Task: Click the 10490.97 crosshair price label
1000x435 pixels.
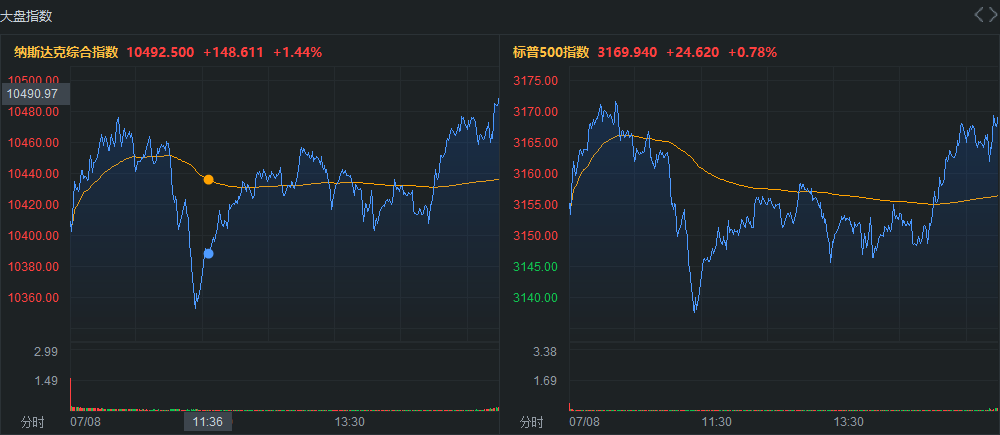Action: 35,94
